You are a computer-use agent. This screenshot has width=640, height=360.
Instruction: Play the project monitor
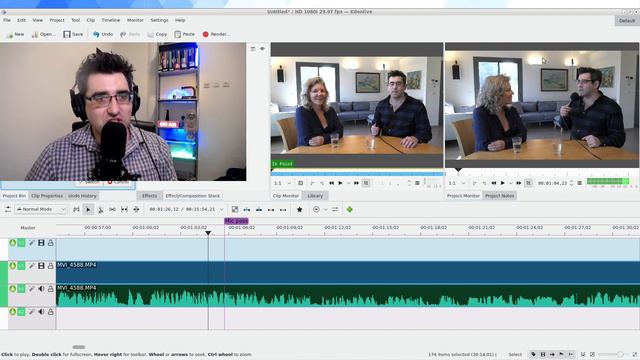(x=503, y=183)
